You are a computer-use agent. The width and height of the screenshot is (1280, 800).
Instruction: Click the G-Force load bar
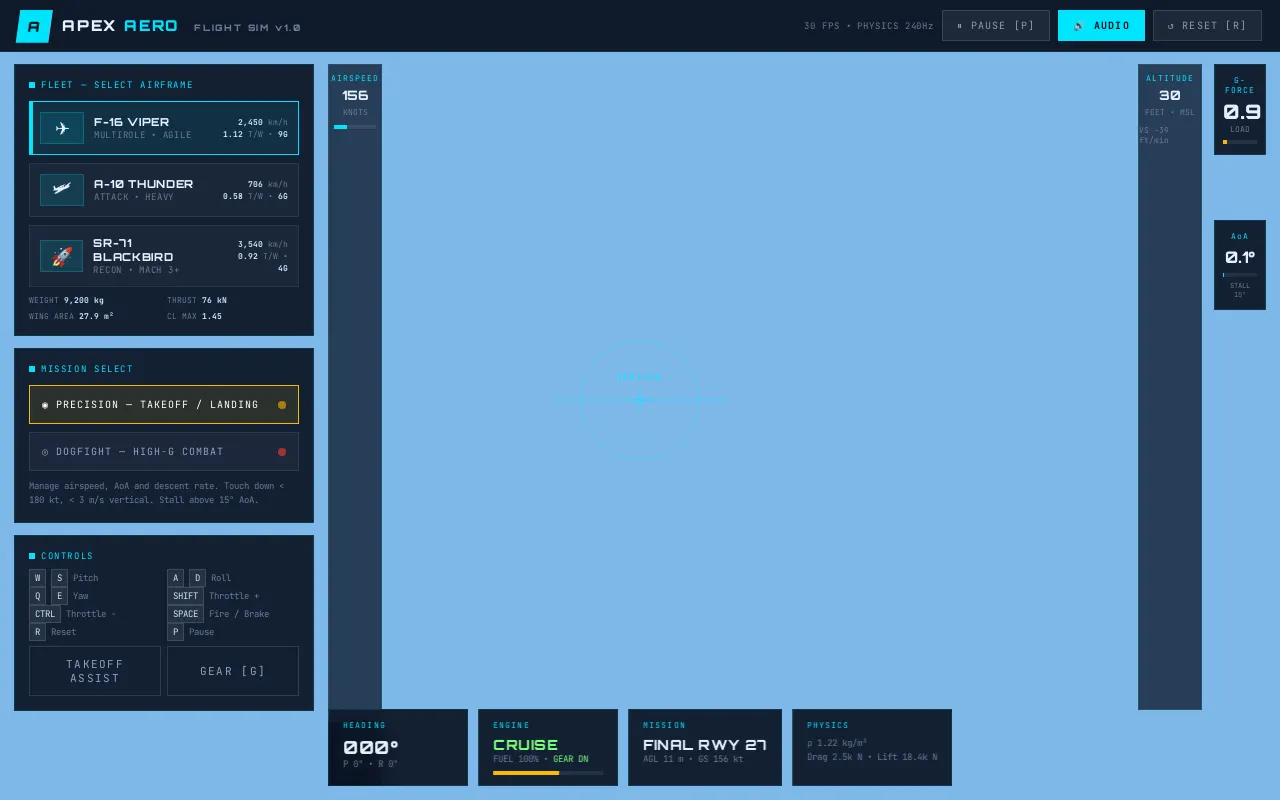tap(1240, 142)
